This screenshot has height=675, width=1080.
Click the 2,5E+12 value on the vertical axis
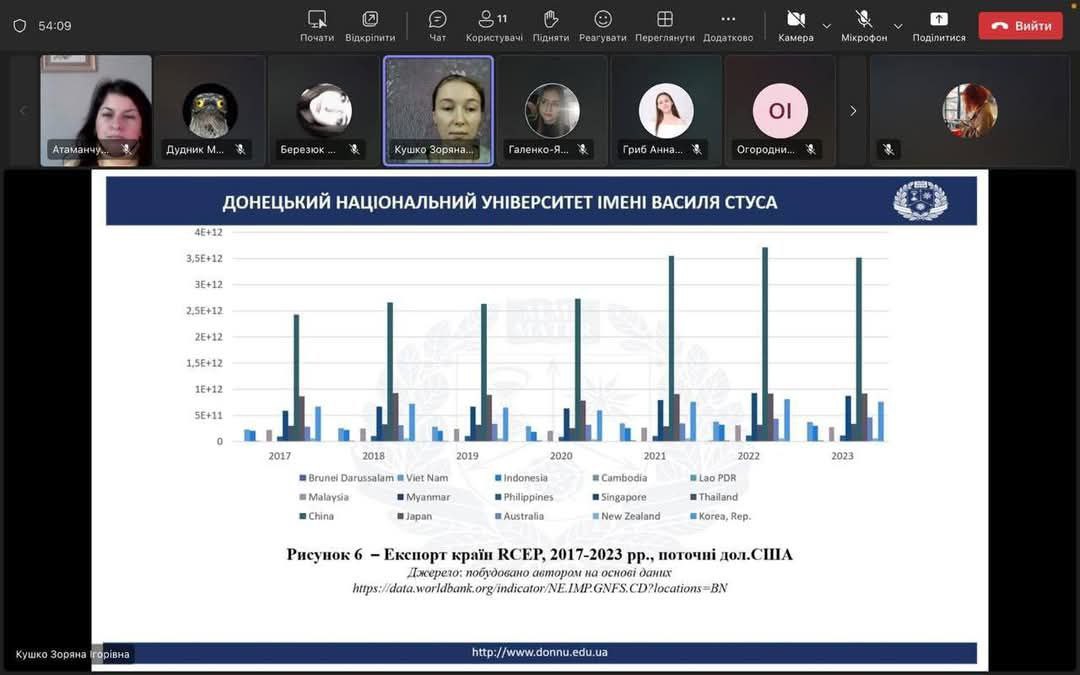(205, 311)
